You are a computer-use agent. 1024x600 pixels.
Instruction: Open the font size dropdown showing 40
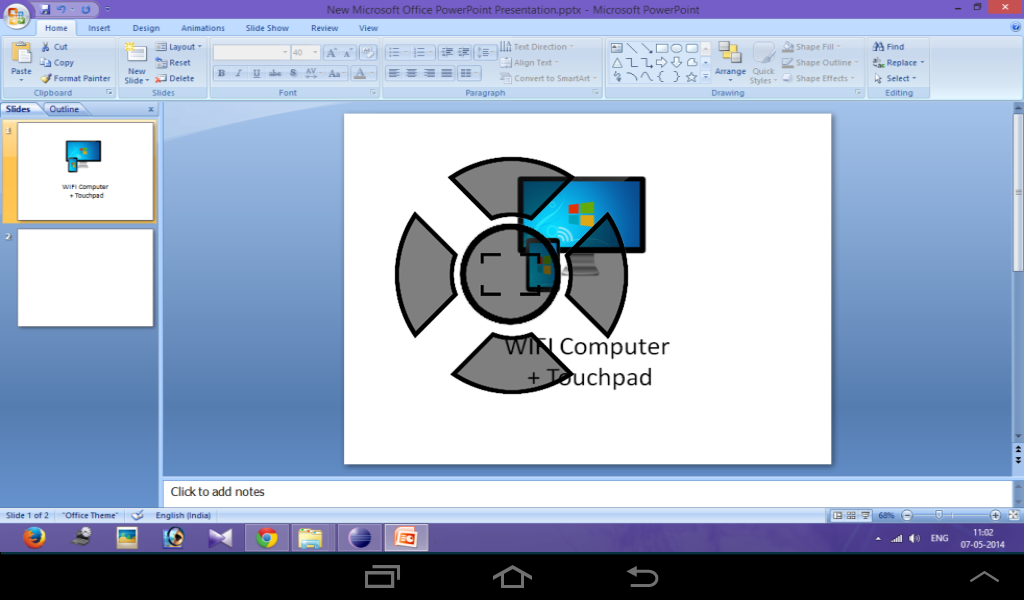[305, 52]
